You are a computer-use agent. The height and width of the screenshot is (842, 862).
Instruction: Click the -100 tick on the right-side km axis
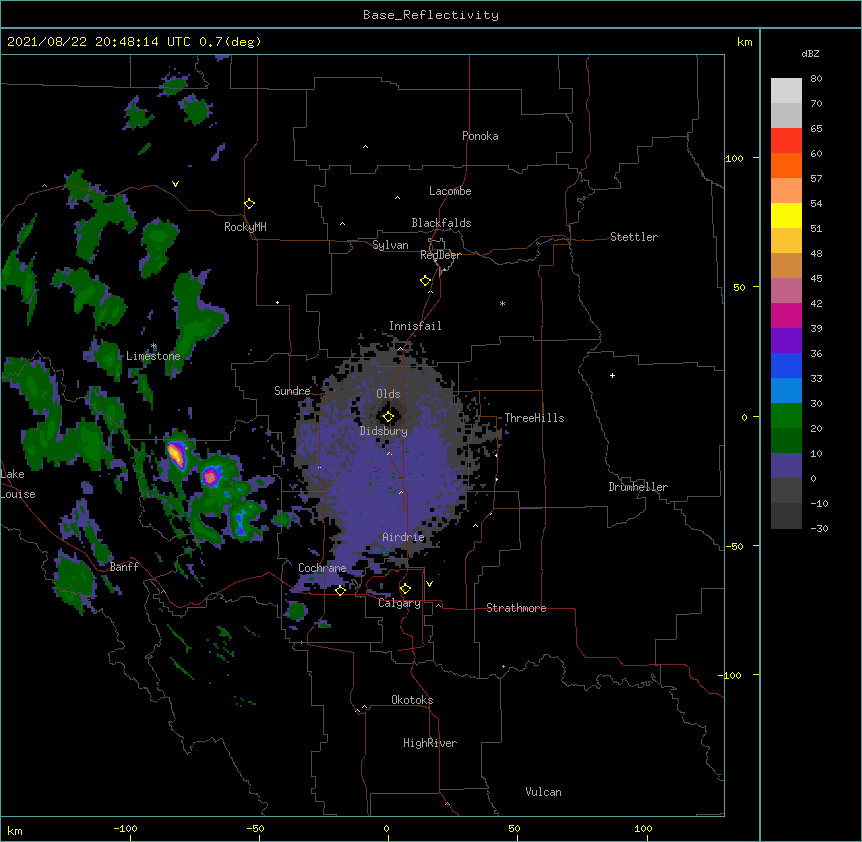[731, 675]
